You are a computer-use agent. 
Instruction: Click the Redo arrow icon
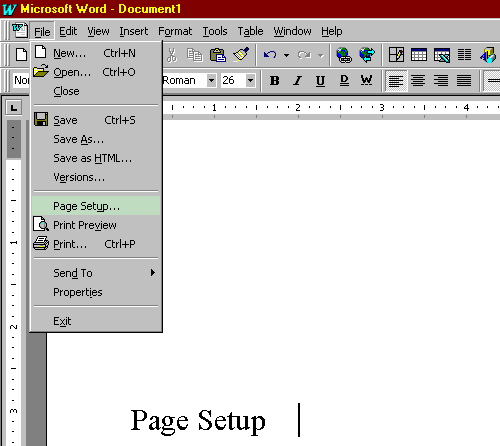click(304, 55)
